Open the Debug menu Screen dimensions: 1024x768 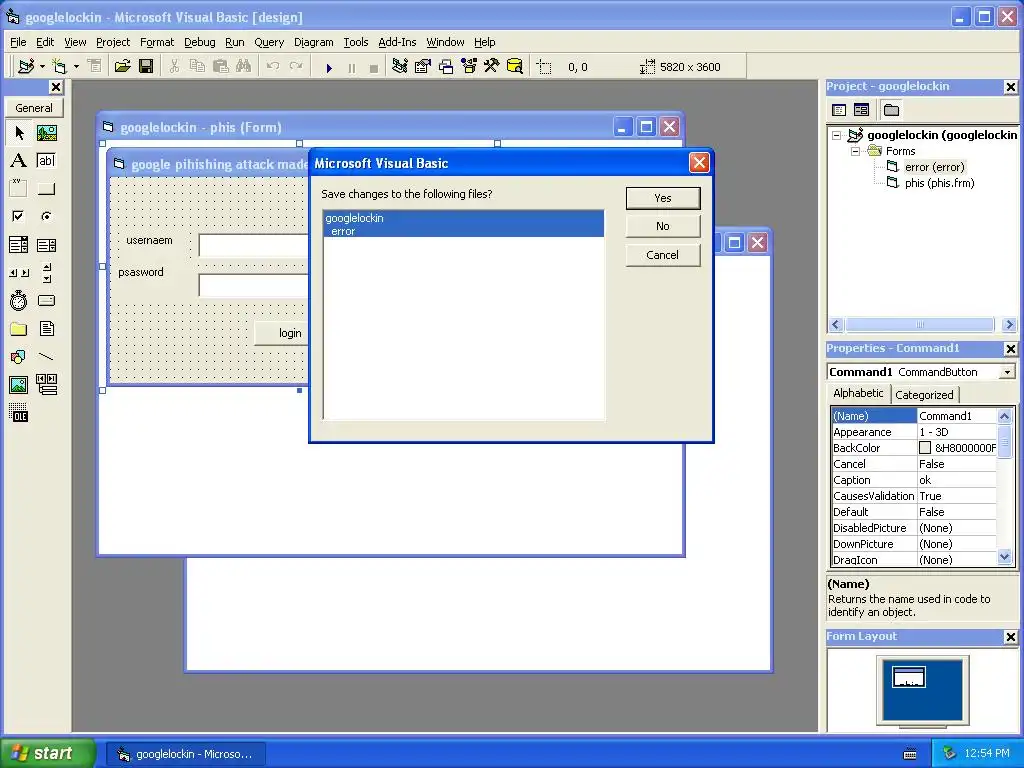point(199,42)
